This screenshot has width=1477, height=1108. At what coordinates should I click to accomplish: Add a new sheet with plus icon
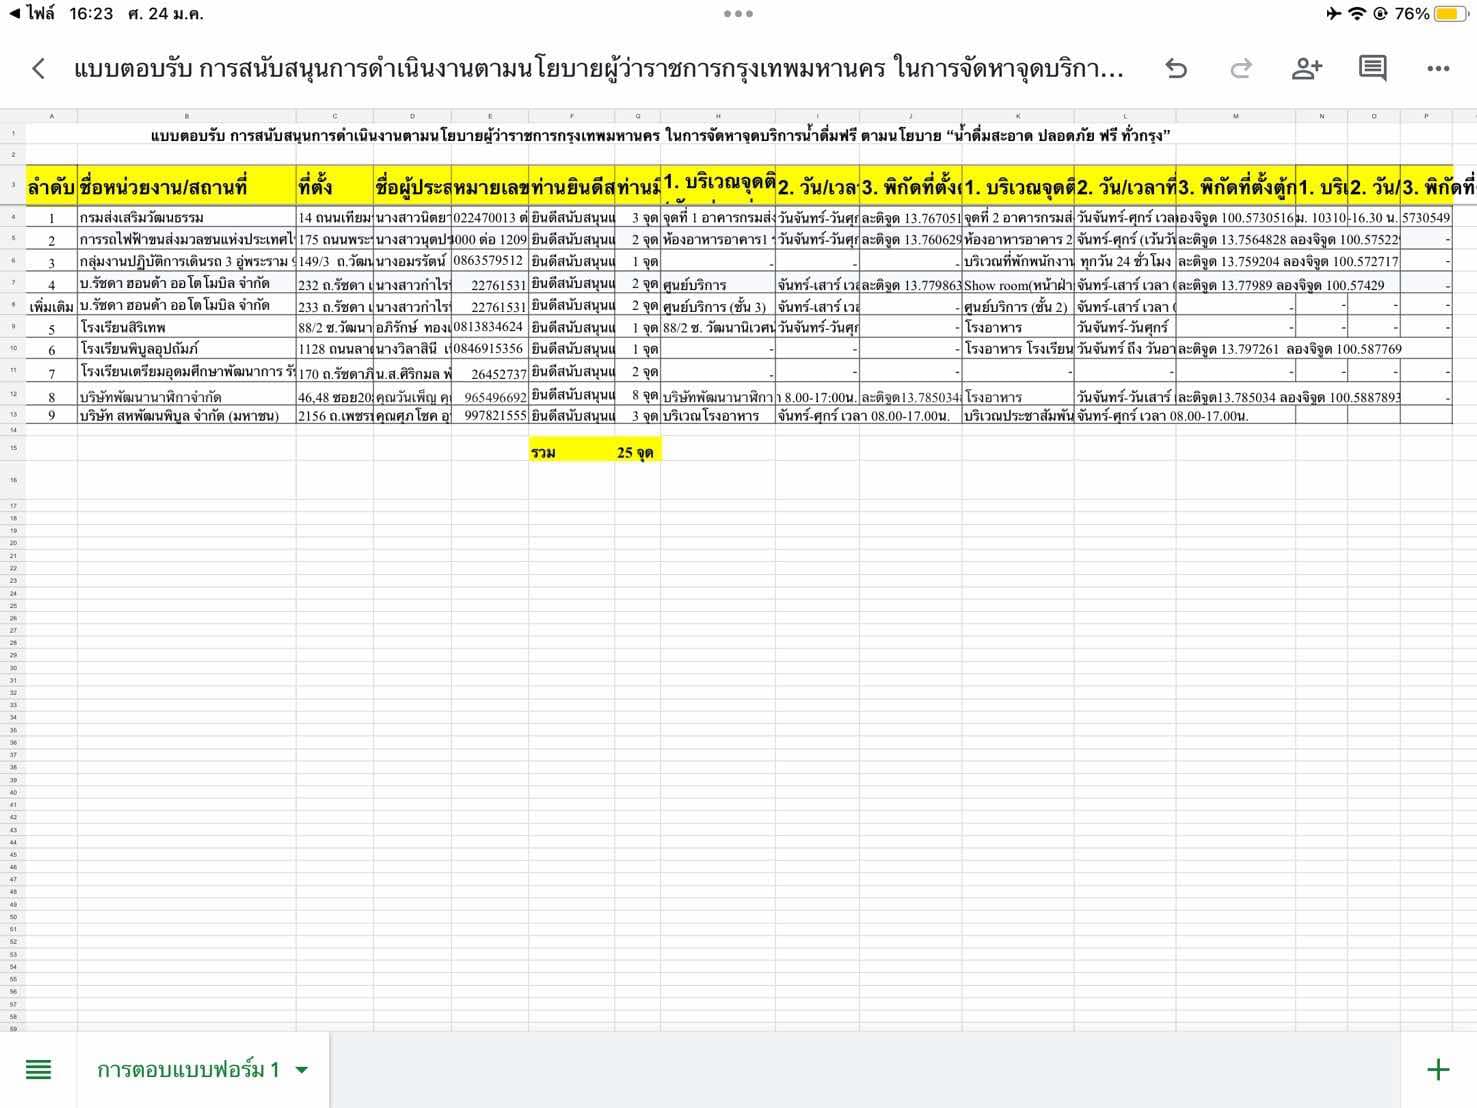[1438, 1070]
